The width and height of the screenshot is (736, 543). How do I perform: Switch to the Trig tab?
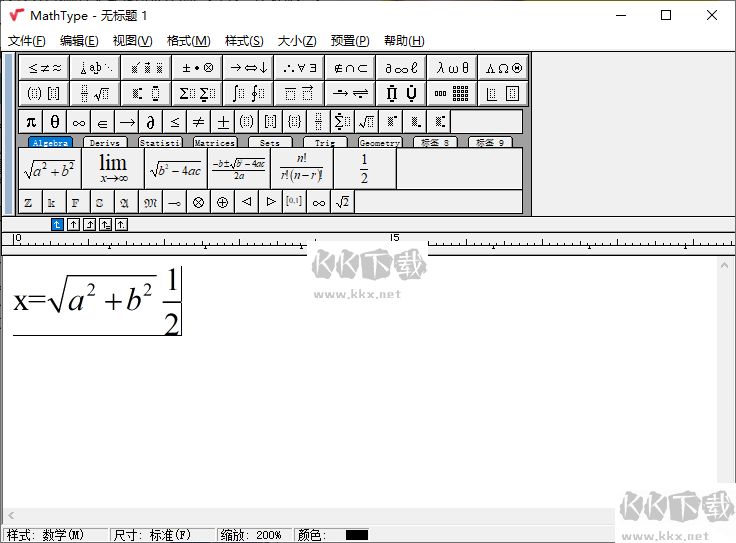pyautogui.click(x=325, y=143)
